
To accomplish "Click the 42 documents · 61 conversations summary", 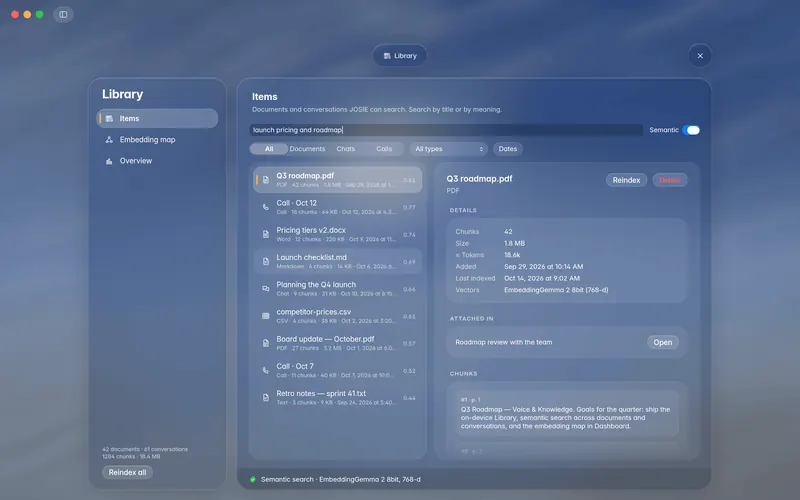I will pos(145,449).
